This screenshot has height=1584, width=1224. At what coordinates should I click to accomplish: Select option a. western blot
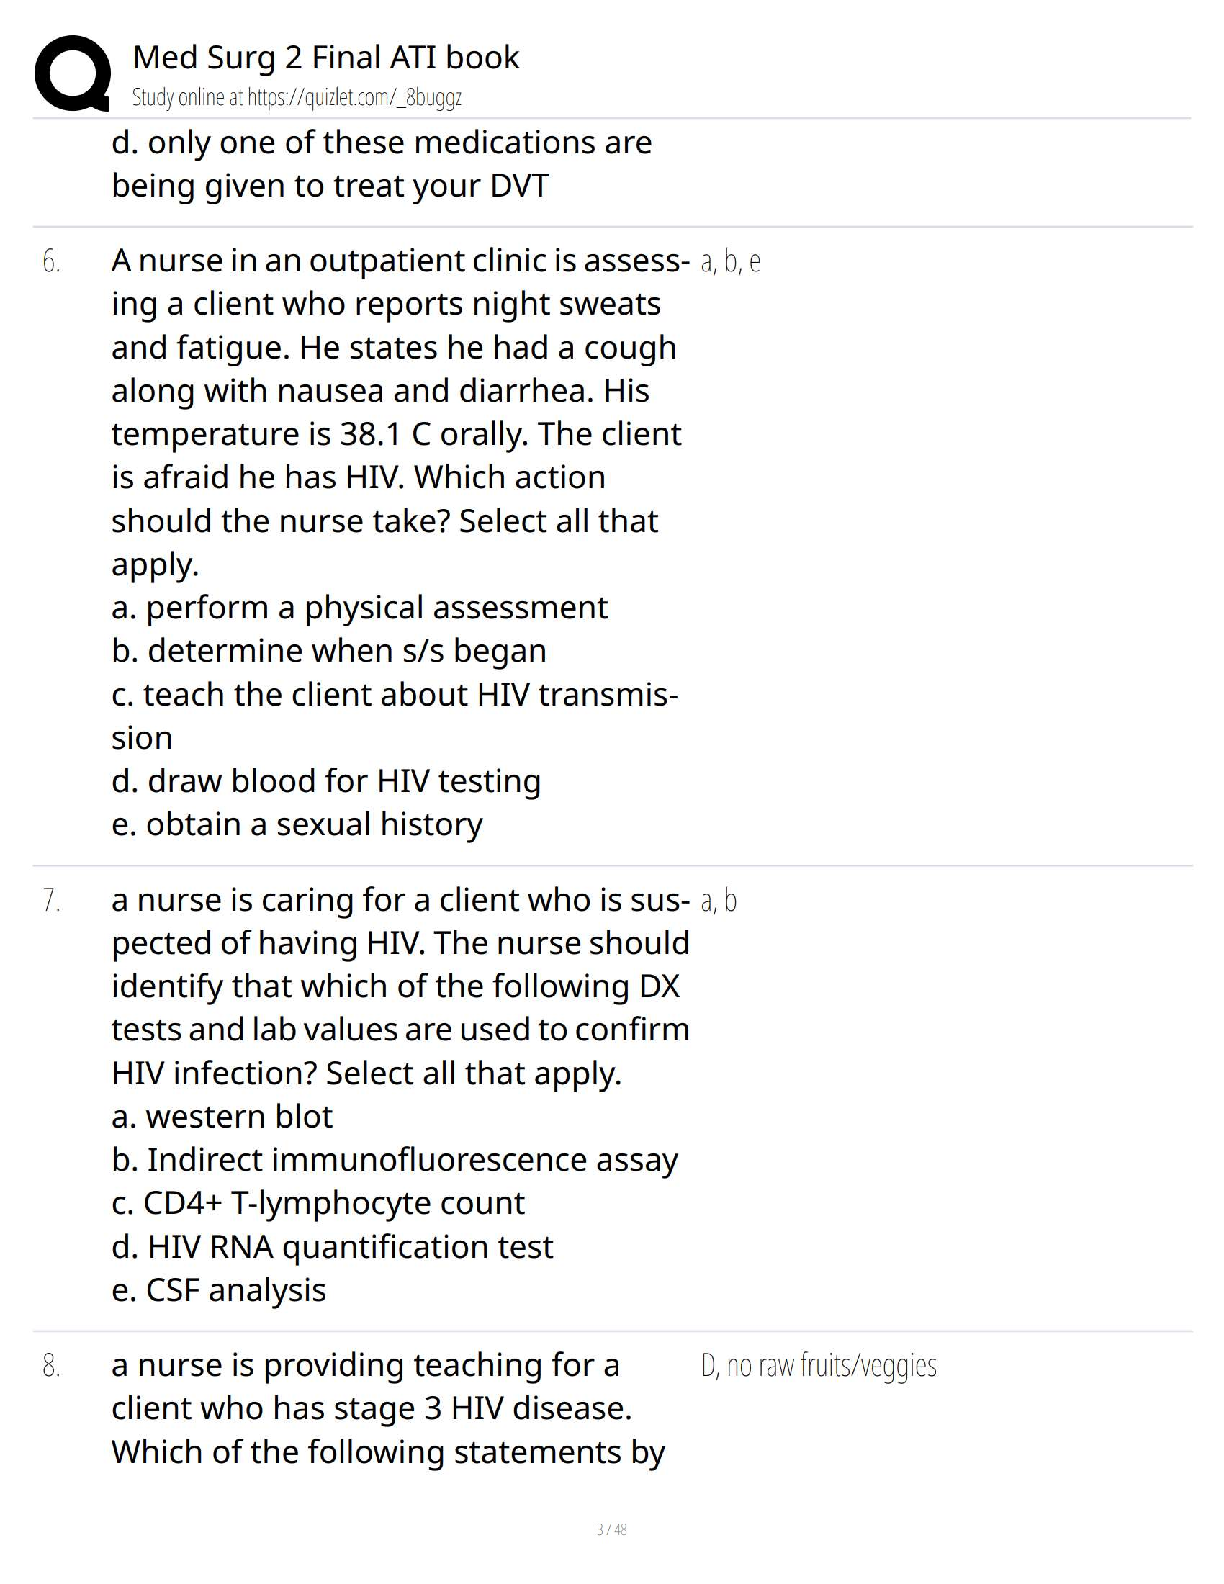click(x=222, y=1116)
